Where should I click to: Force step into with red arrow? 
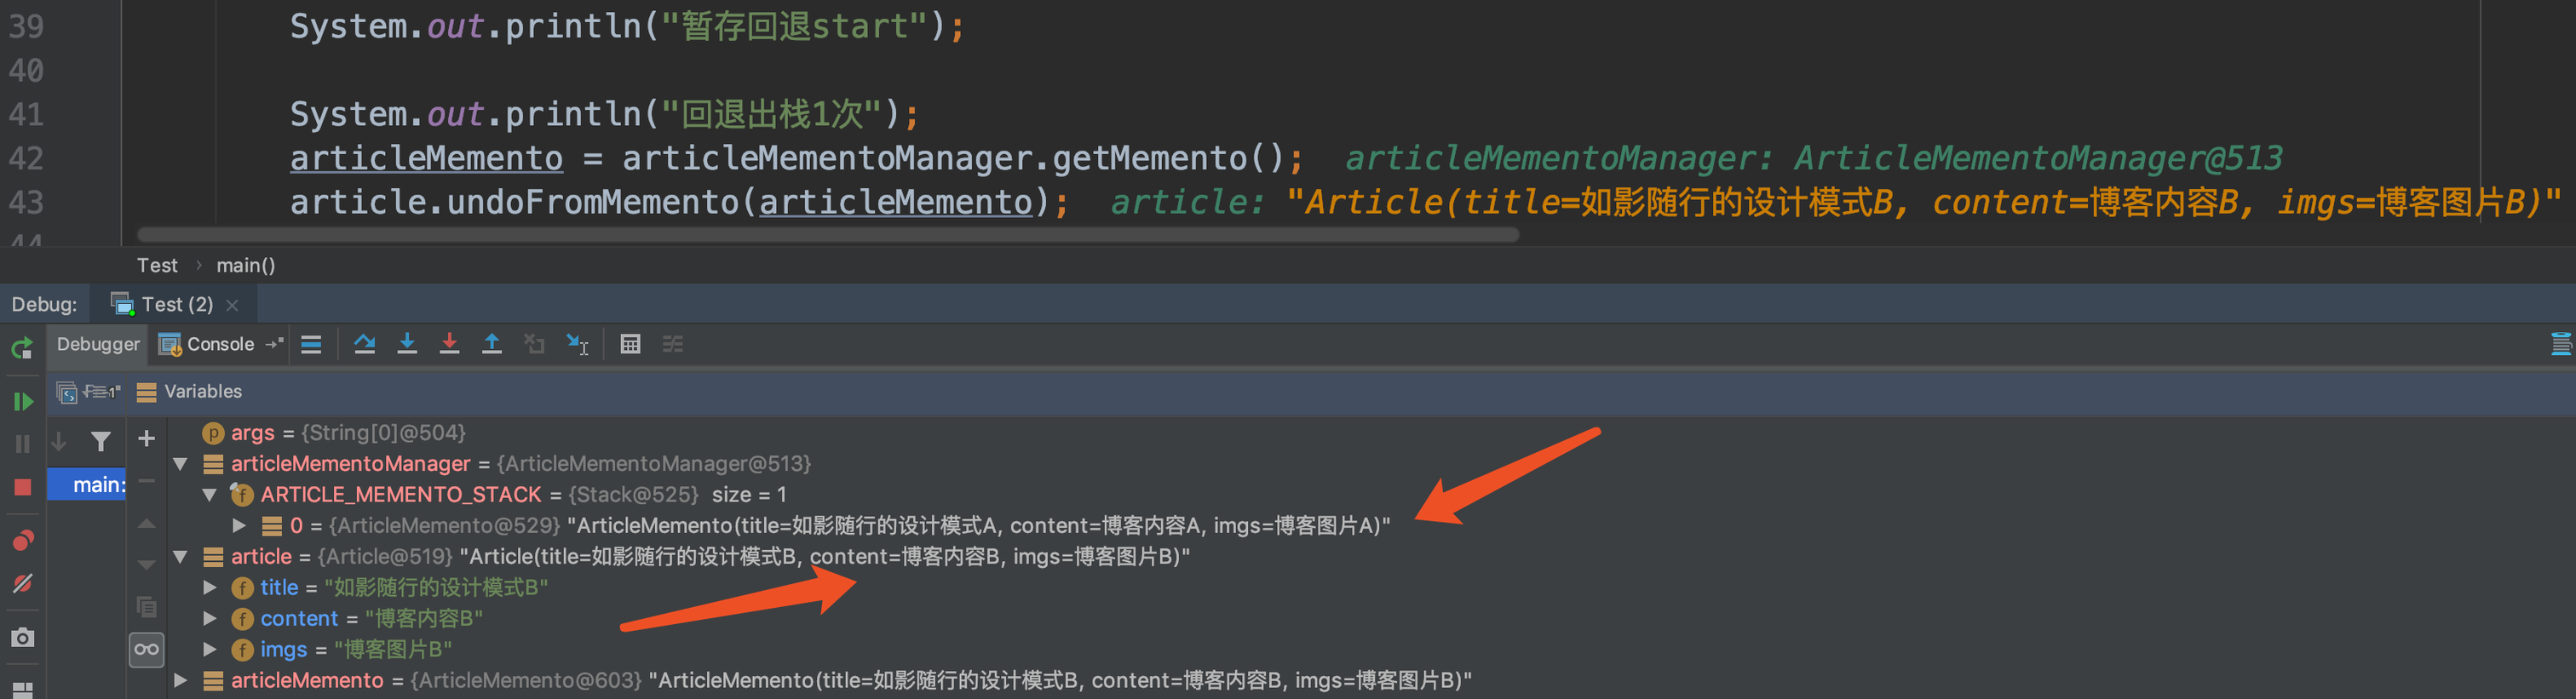click(x=449, y=345)
